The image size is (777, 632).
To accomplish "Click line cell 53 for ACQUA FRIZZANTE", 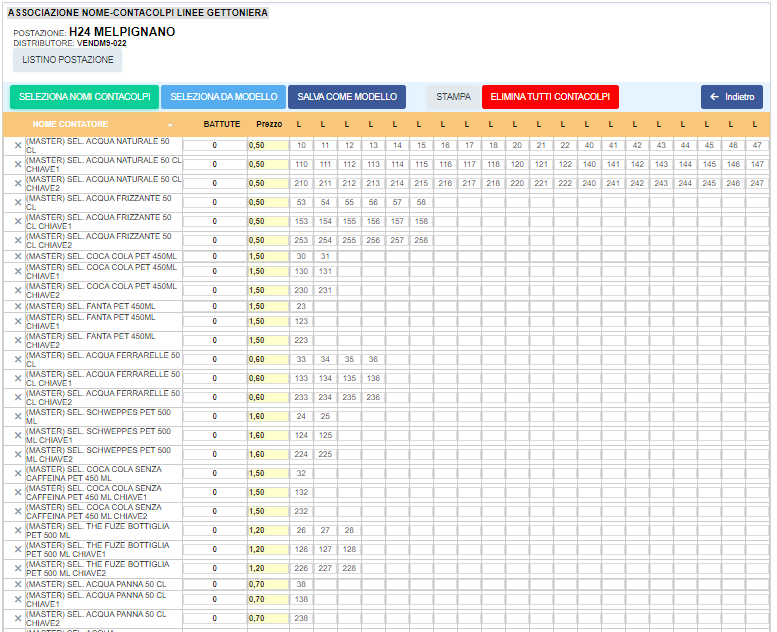I will [x=301, y=202].
